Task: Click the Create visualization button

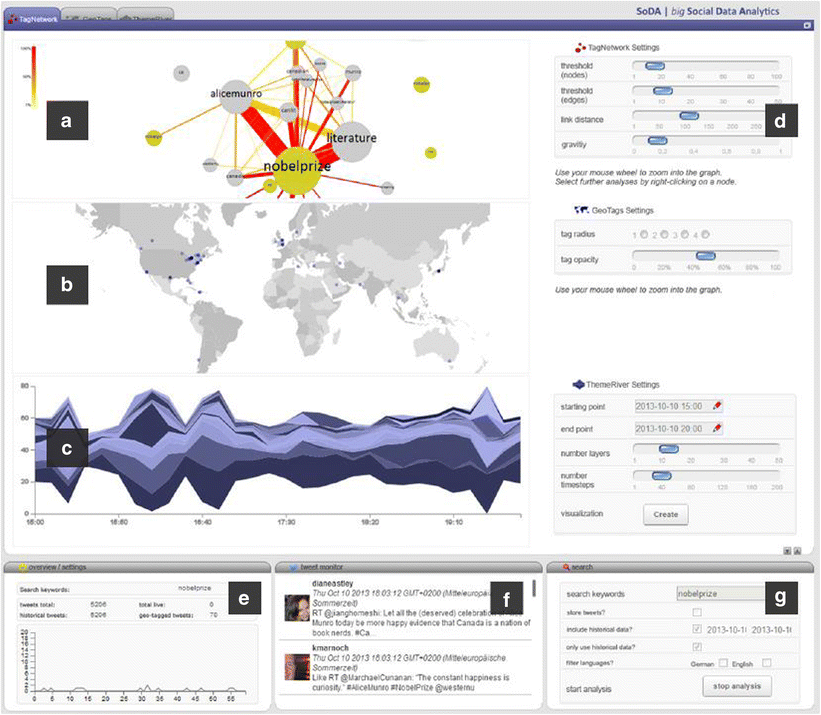Action: pyautogui.click(x=665, y=515)
